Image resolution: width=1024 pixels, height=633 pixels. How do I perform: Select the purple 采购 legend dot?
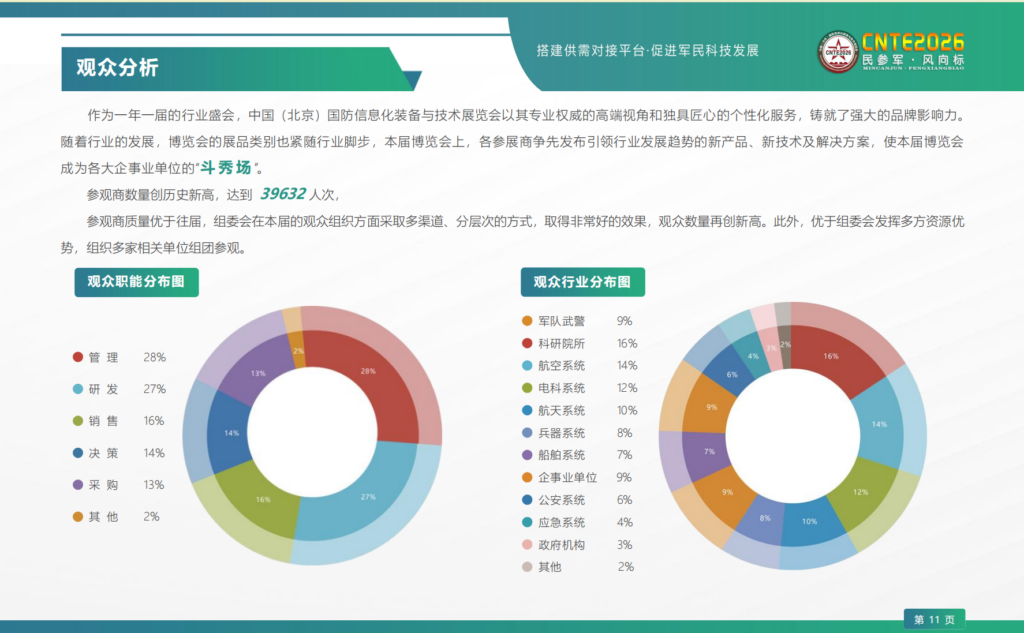(78, 485)
